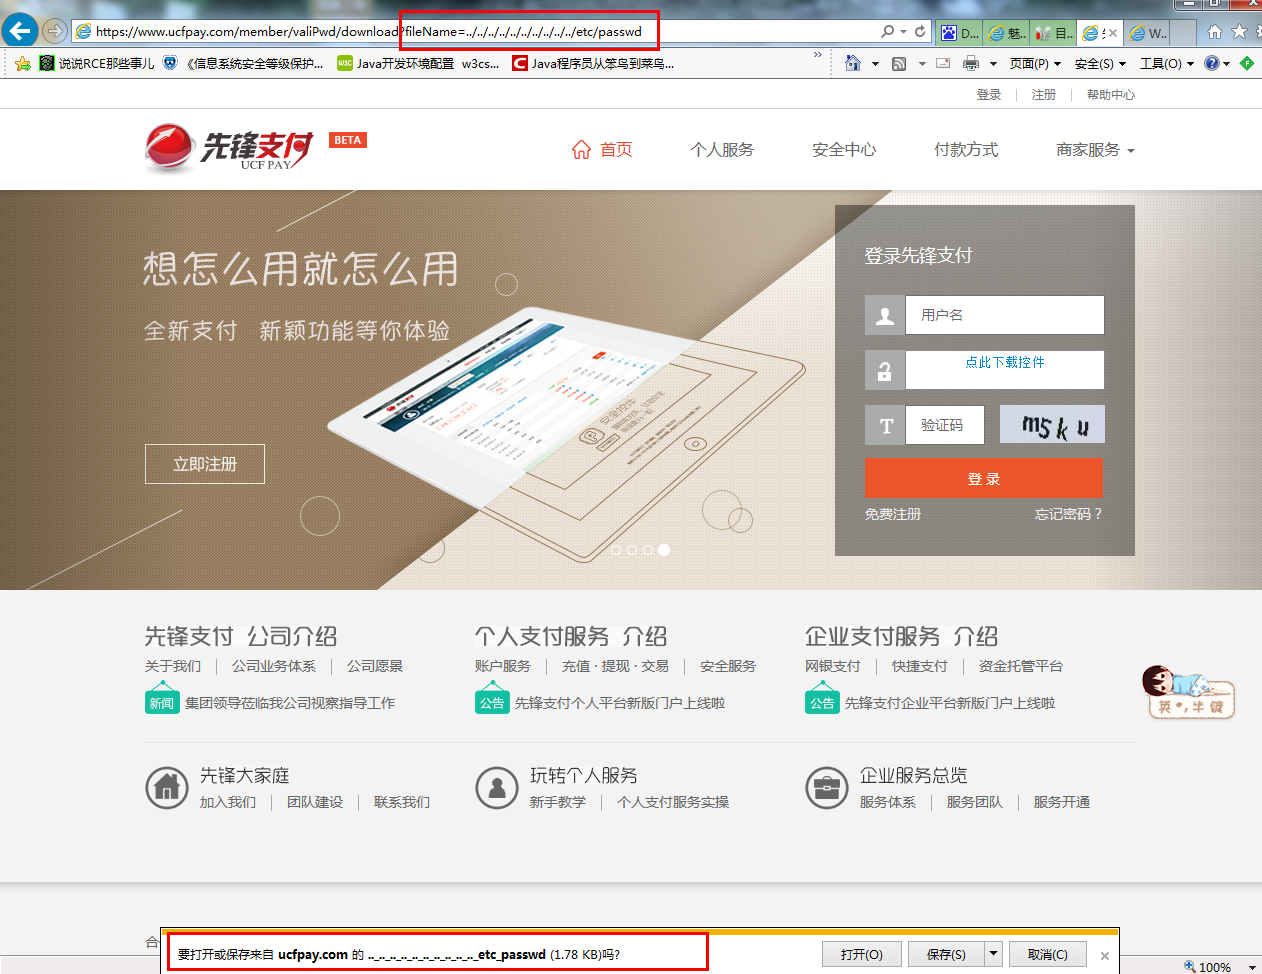Image resolution: width=1262 pixels, height=974 pixels.
Task: Open the 个人服务 nav item
Action: tap(722, 150)
